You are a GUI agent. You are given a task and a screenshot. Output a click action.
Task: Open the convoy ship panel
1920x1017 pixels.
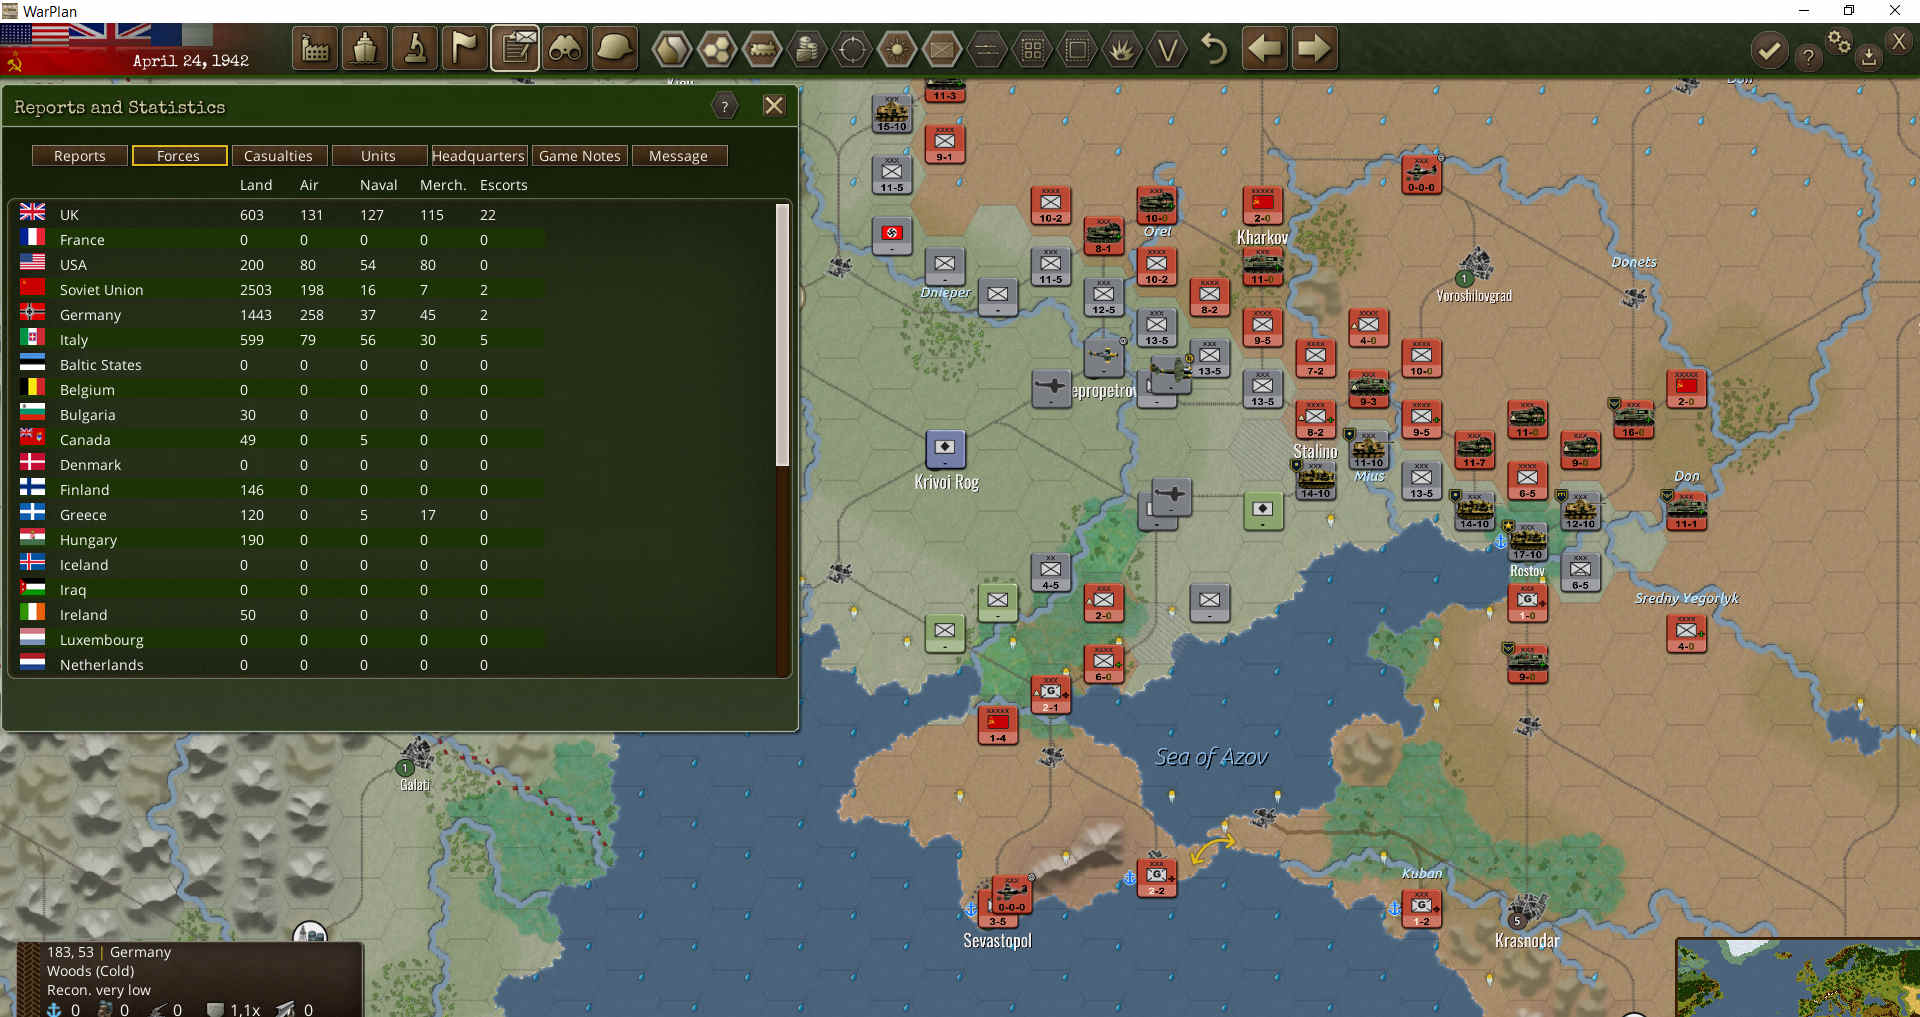coord(365,48)
